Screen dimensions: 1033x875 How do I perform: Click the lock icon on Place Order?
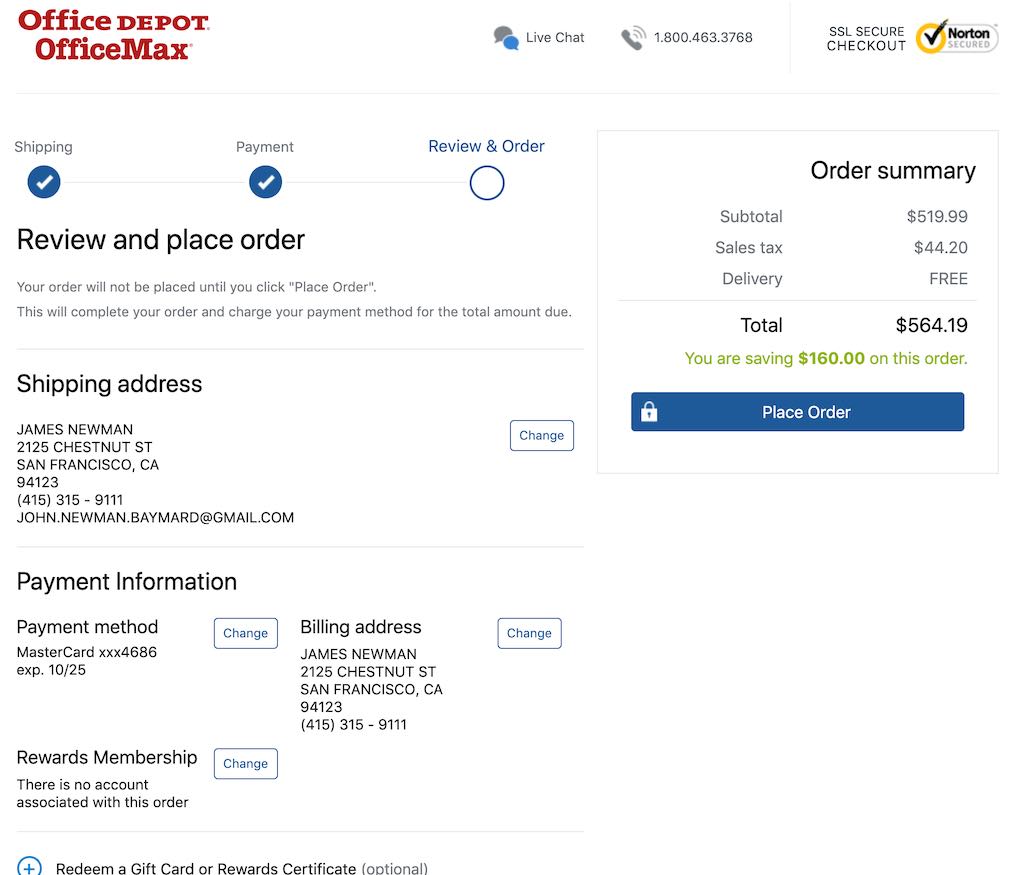click(x=649, y=412)
